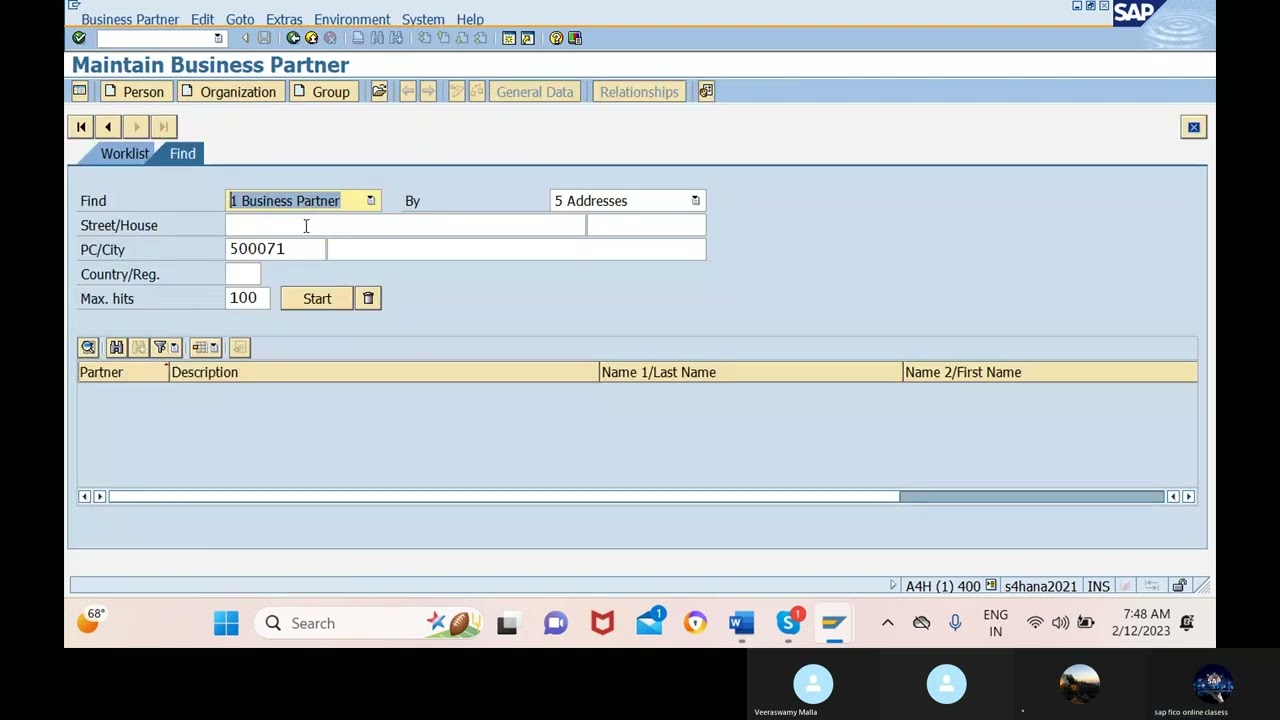Click the Windows Start button

tap(226, 623)
